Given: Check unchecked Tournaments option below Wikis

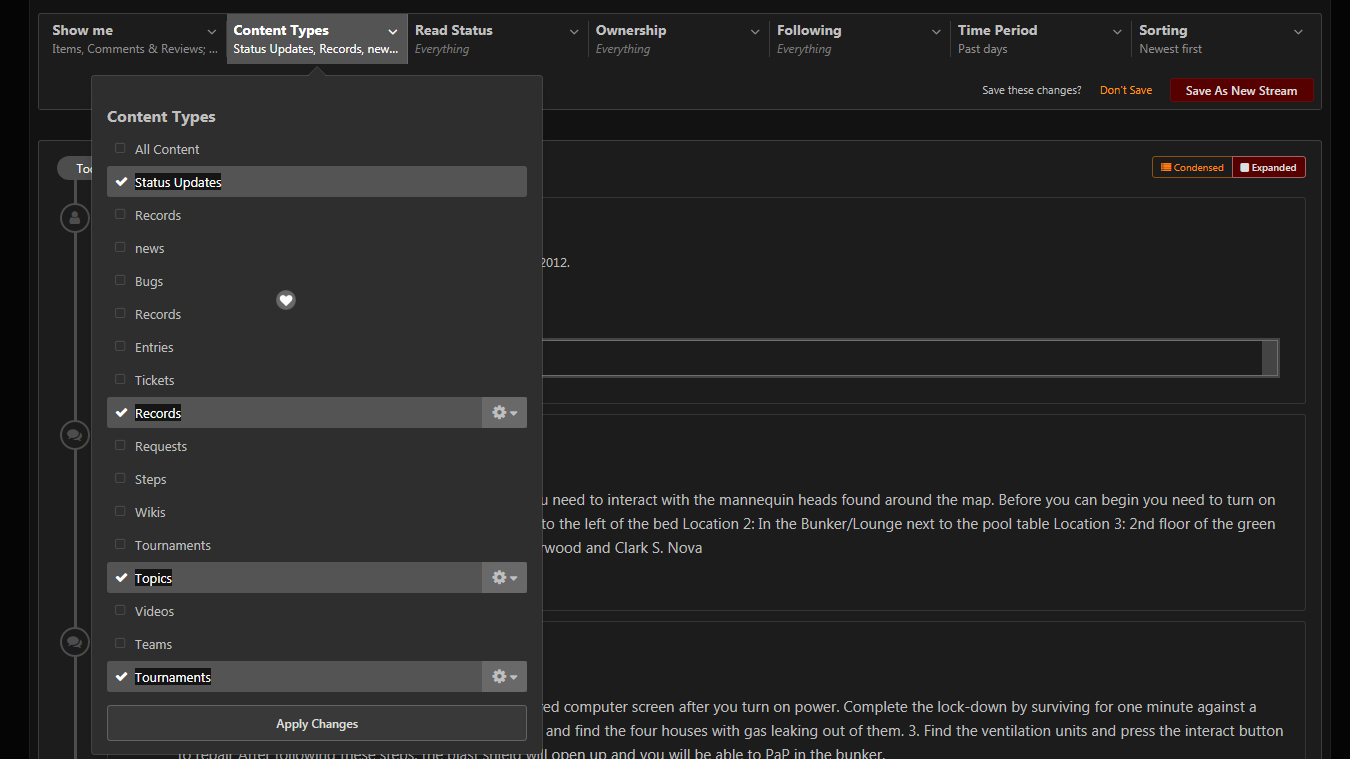Looking at the screenshot, I should pyautogui.click(x=120, y=545).
